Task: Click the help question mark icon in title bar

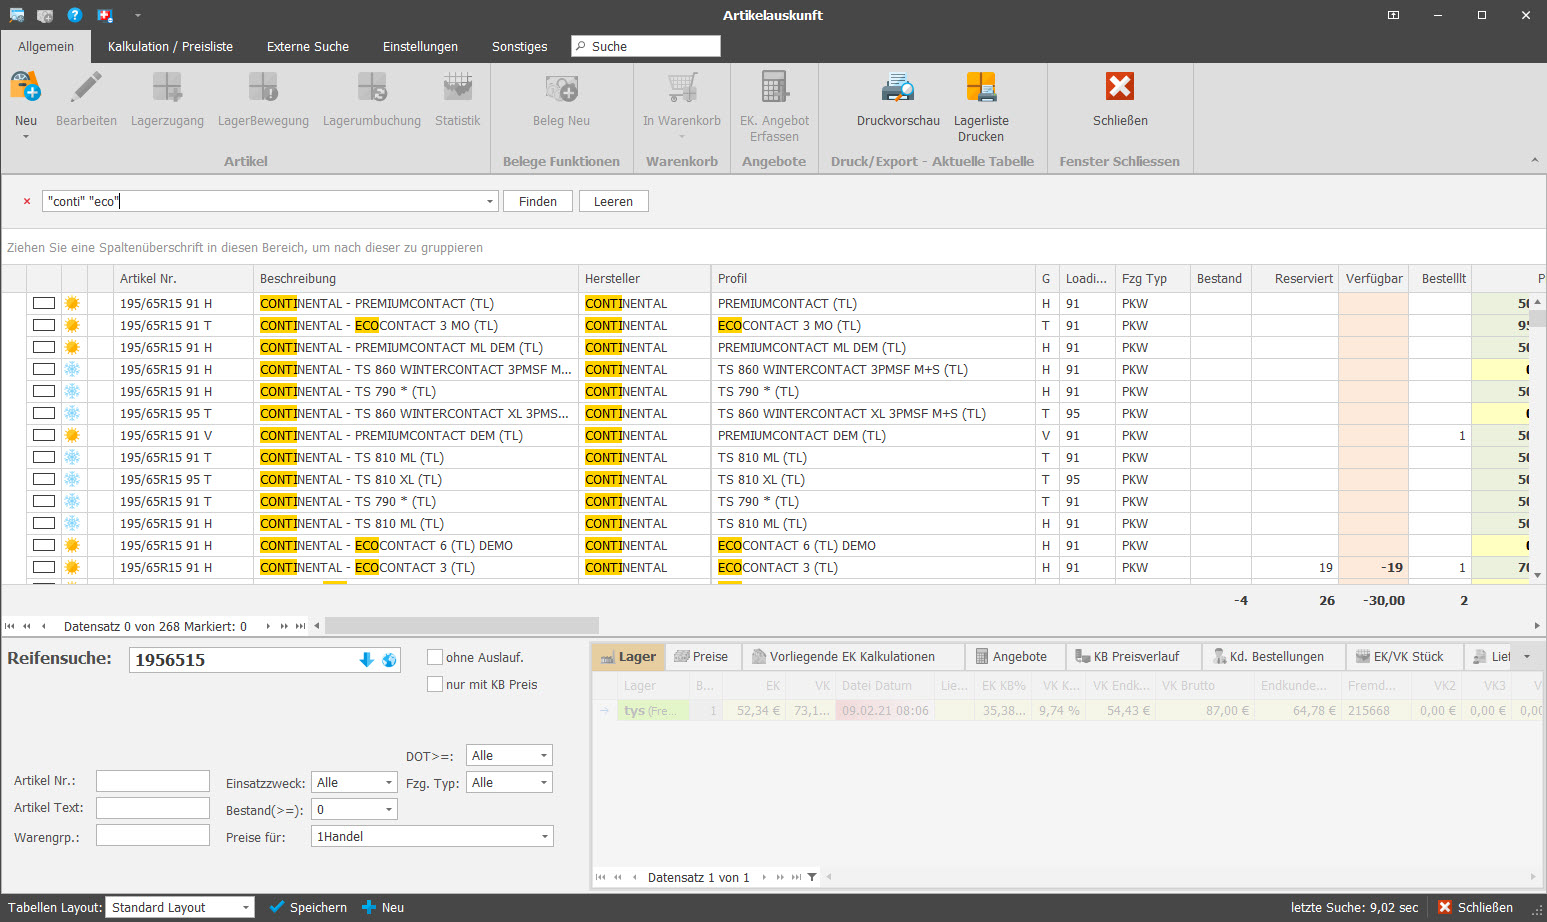Action: coord(75,15)
